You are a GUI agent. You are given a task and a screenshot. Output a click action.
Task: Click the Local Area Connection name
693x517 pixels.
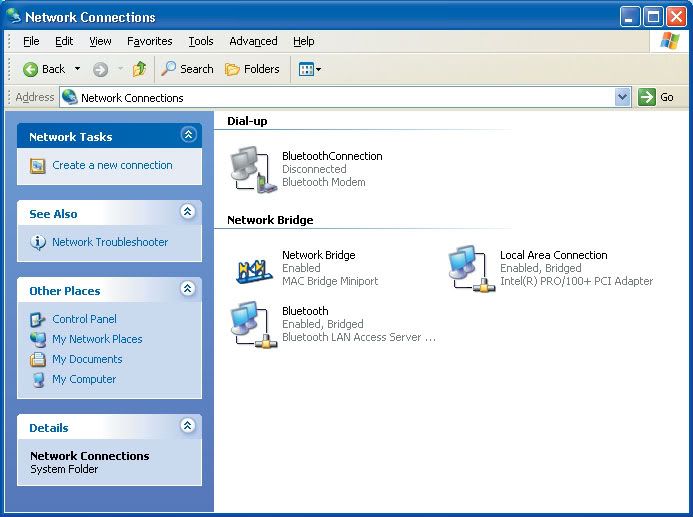[x=554, y=255]
